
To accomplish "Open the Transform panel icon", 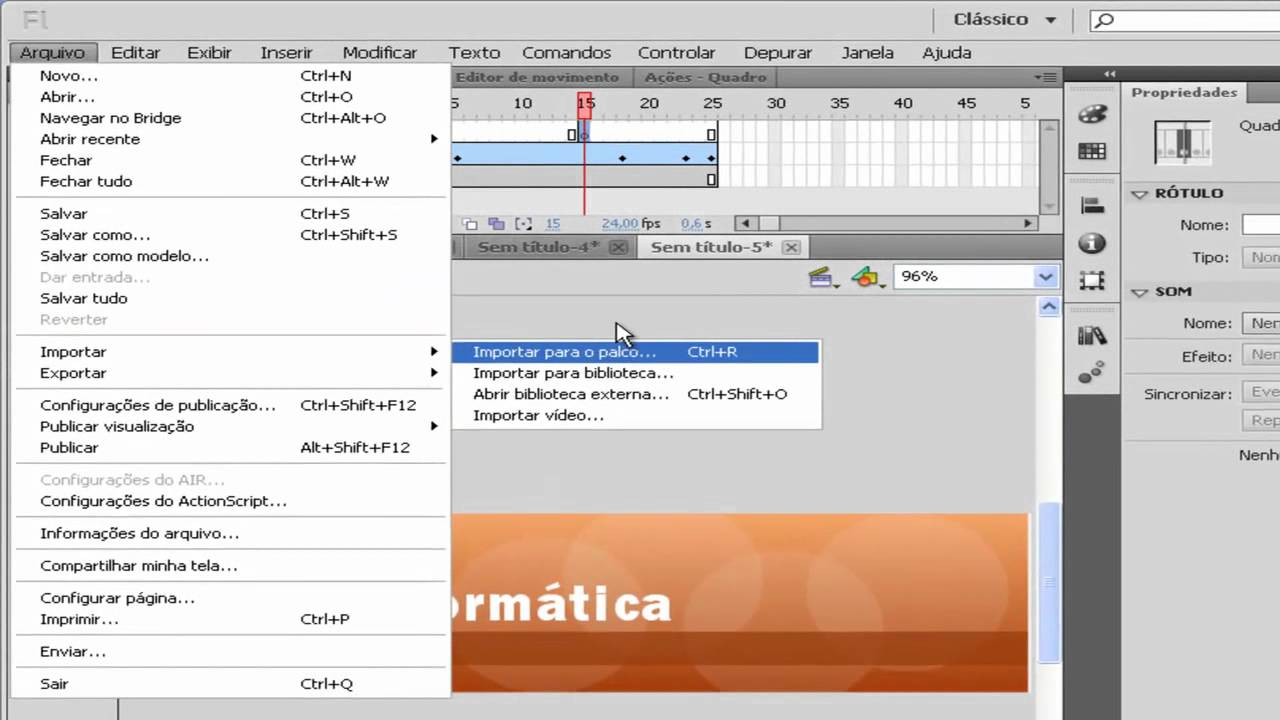I will [1092, 281].
